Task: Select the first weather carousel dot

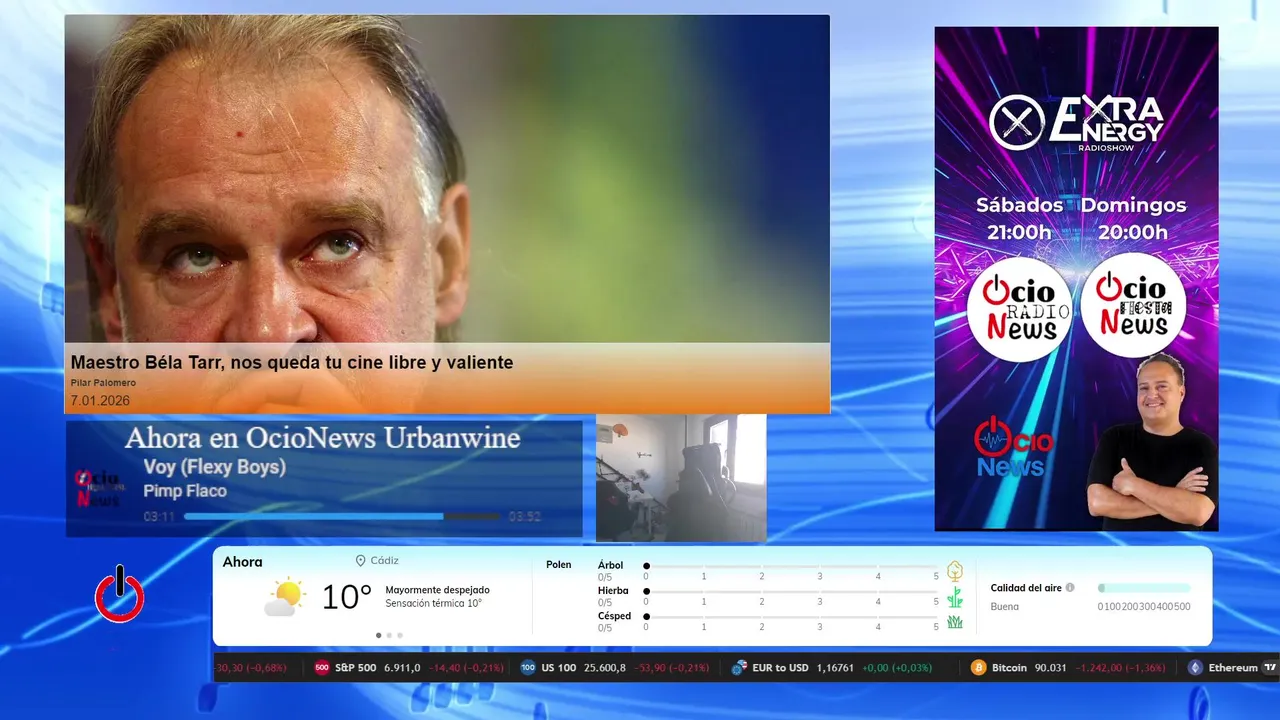Action: click(x=378, y=635)
